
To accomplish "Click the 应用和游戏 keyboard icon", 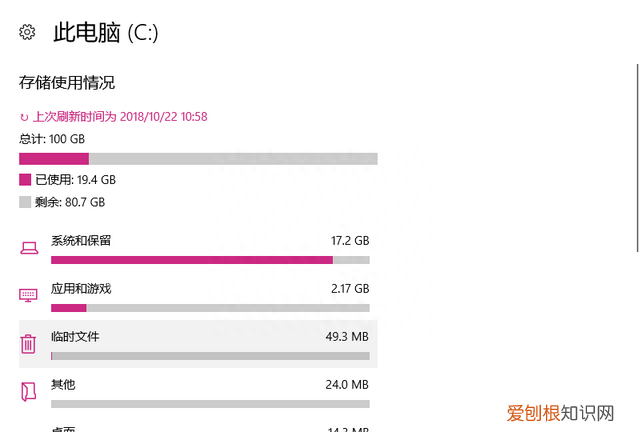I will (28, 295).
